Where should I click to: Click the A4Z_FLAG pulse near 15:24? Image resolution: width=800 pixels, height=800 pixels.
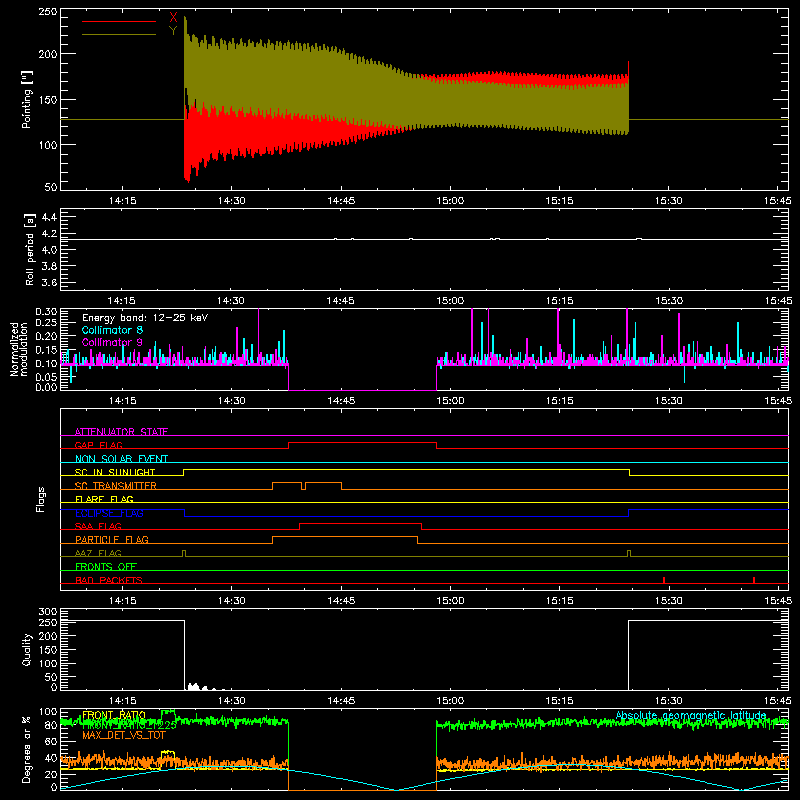pos(629,554)
